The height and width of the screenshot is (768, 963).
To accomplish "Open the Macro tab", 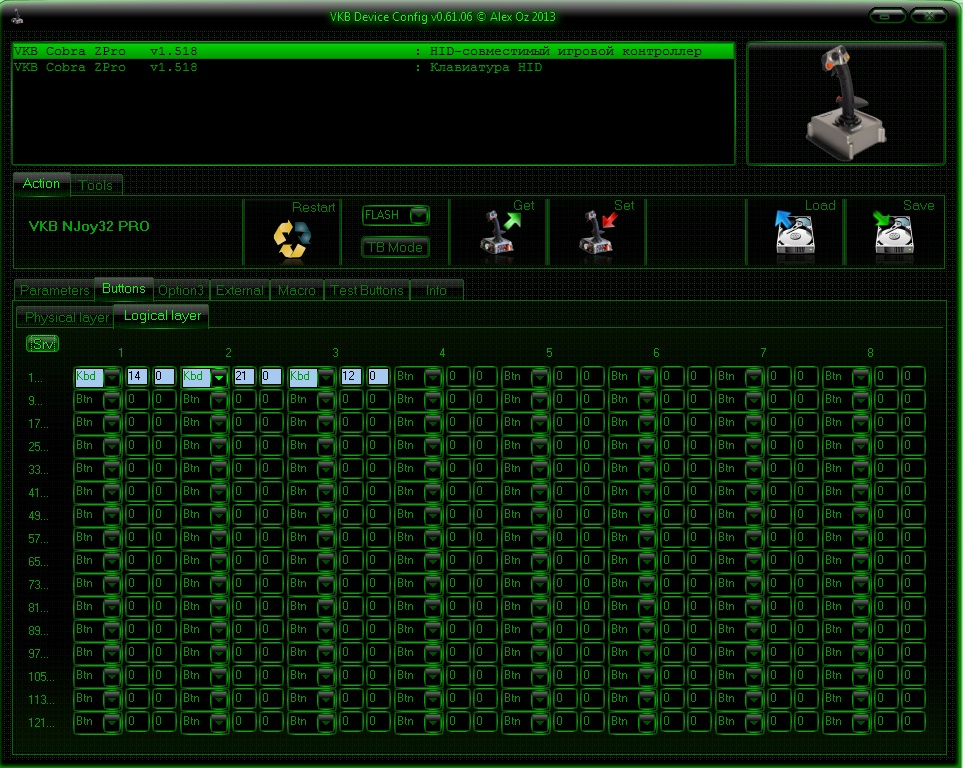I will [x=296, y=290].
